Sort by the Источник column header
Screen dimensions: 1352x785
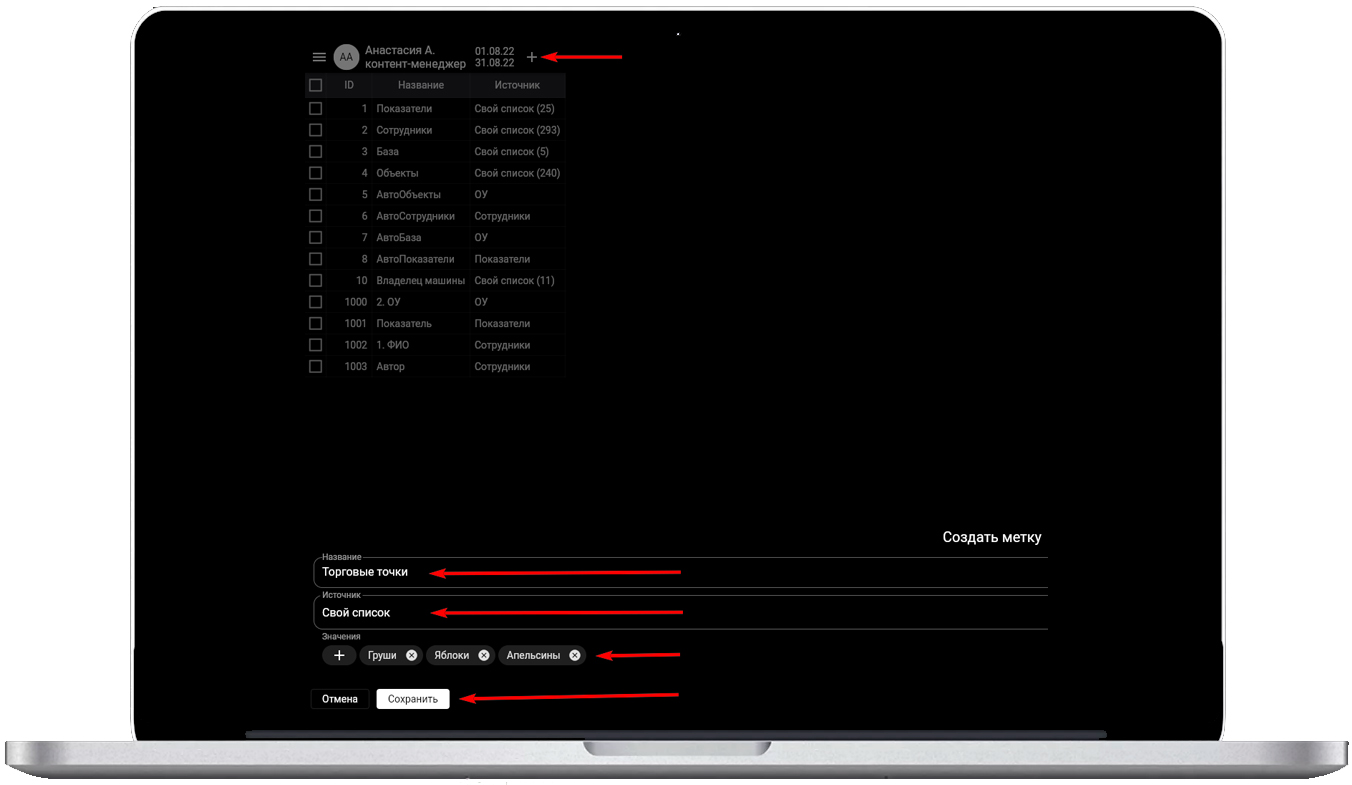pos(517,85)
